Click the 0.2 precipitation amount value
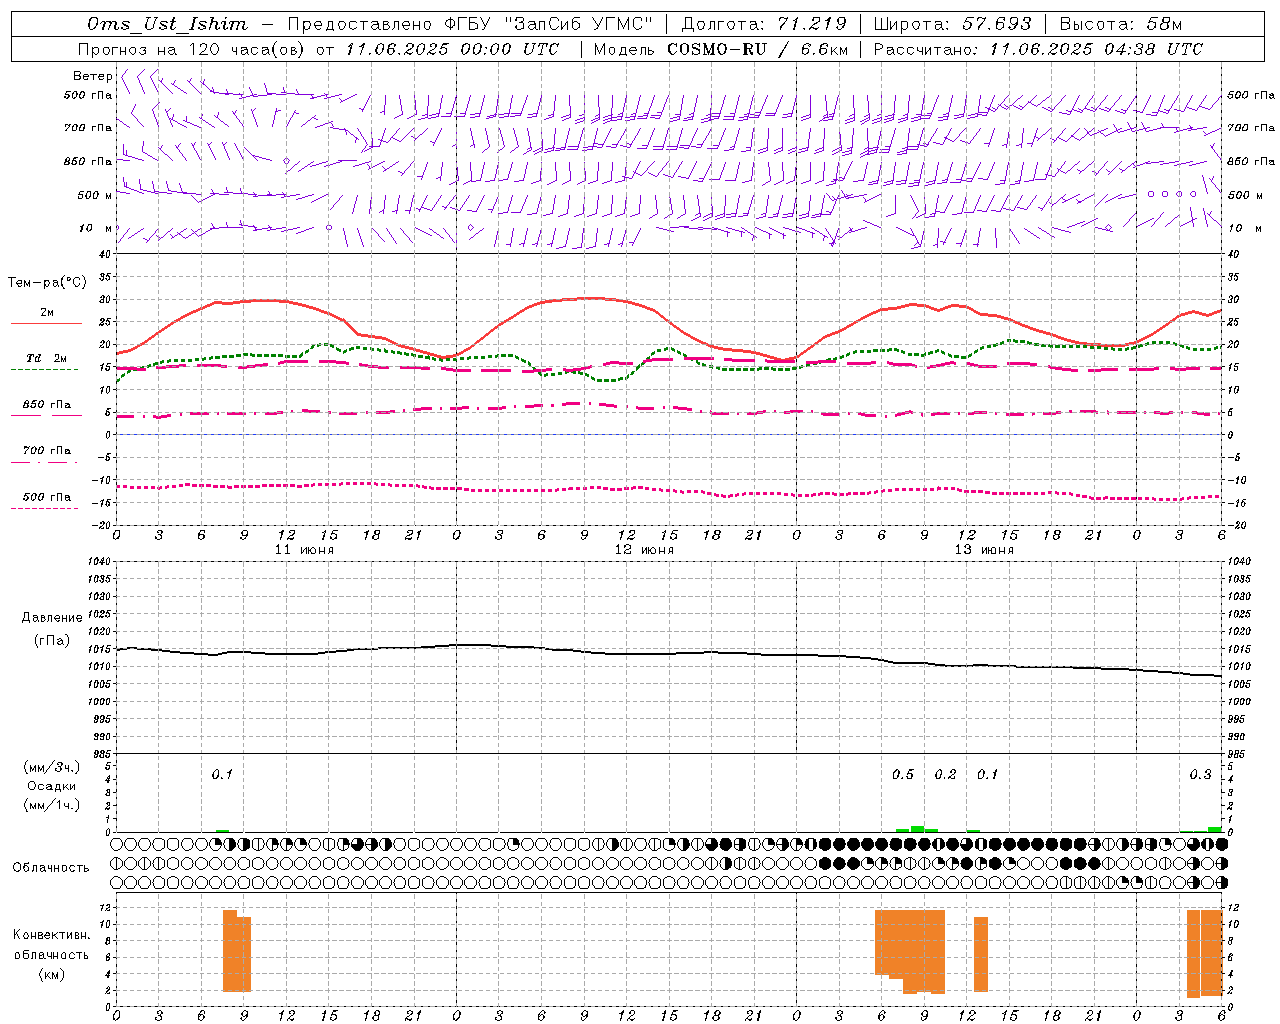 [945, 774]
